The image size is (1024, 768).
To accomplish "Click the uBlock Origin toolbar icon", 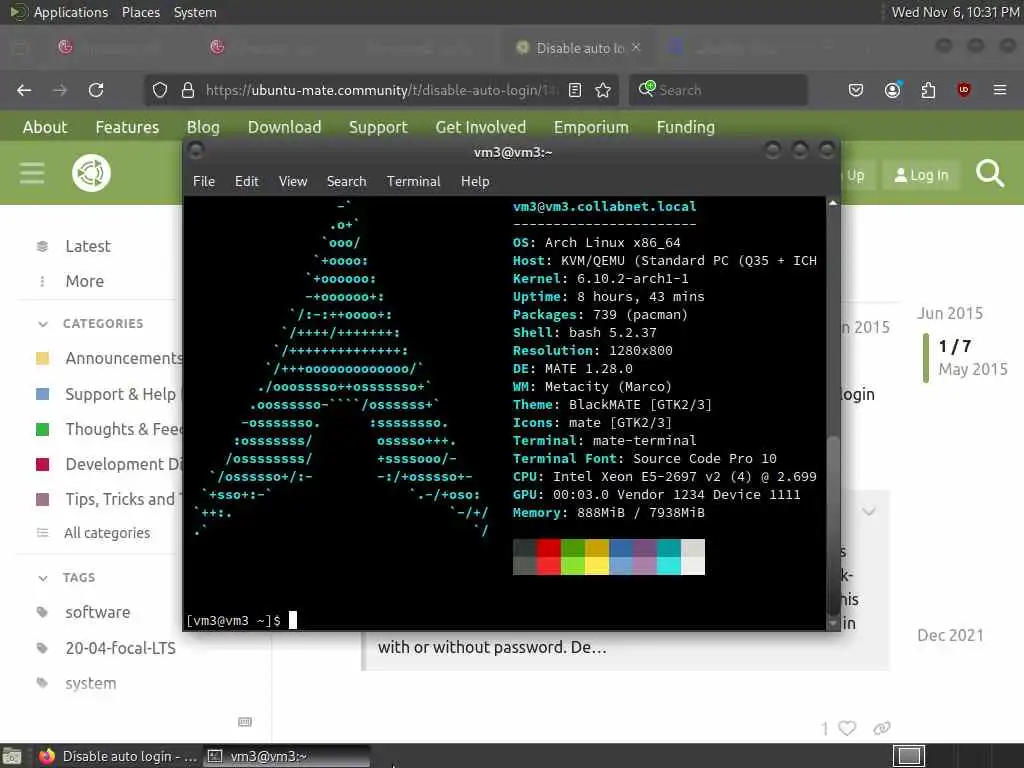I will (964, 90).
